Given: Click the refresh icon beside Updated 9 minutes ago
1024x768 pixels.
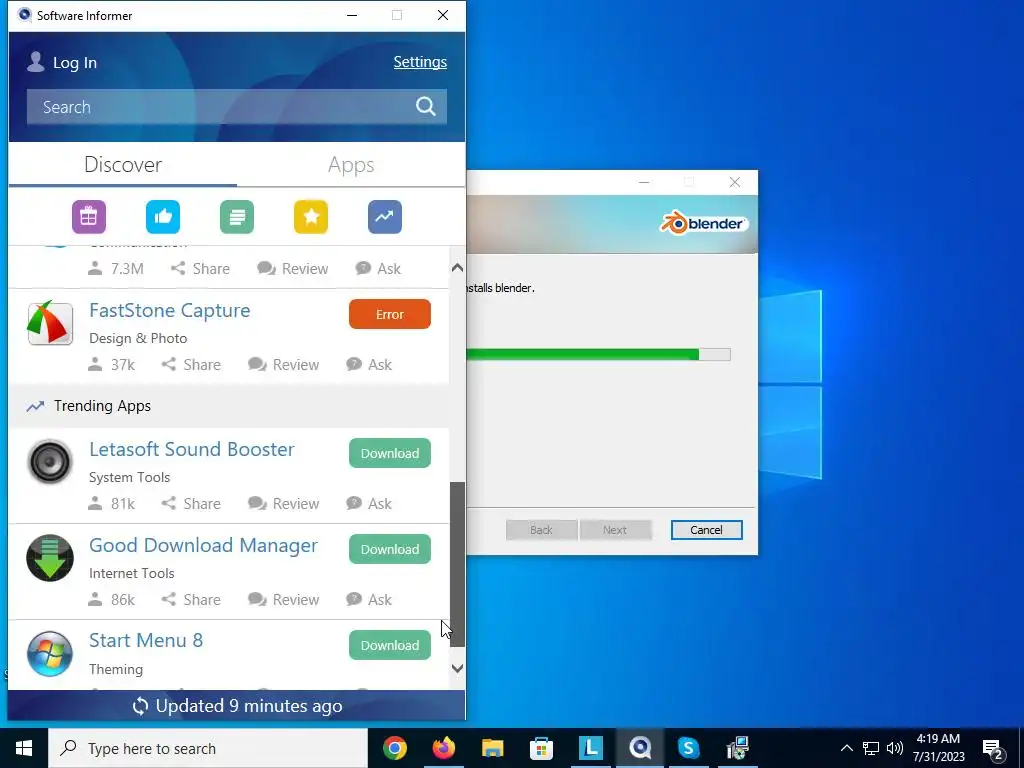Looking at the screenshot, I should (x=140, y=706).
